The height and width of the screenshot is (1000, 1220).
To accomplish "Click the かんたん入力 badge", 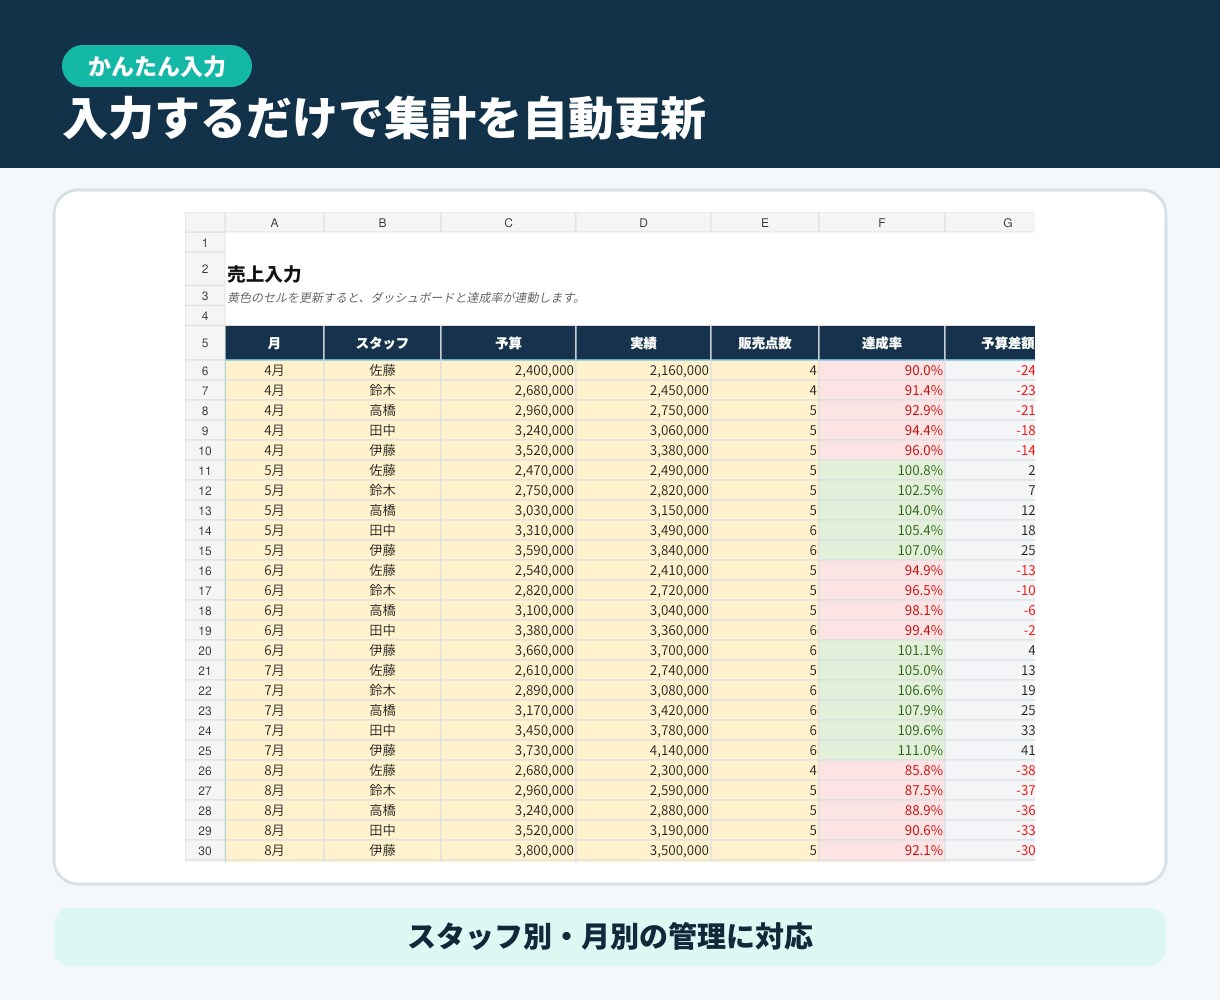I will click(157, 67).
